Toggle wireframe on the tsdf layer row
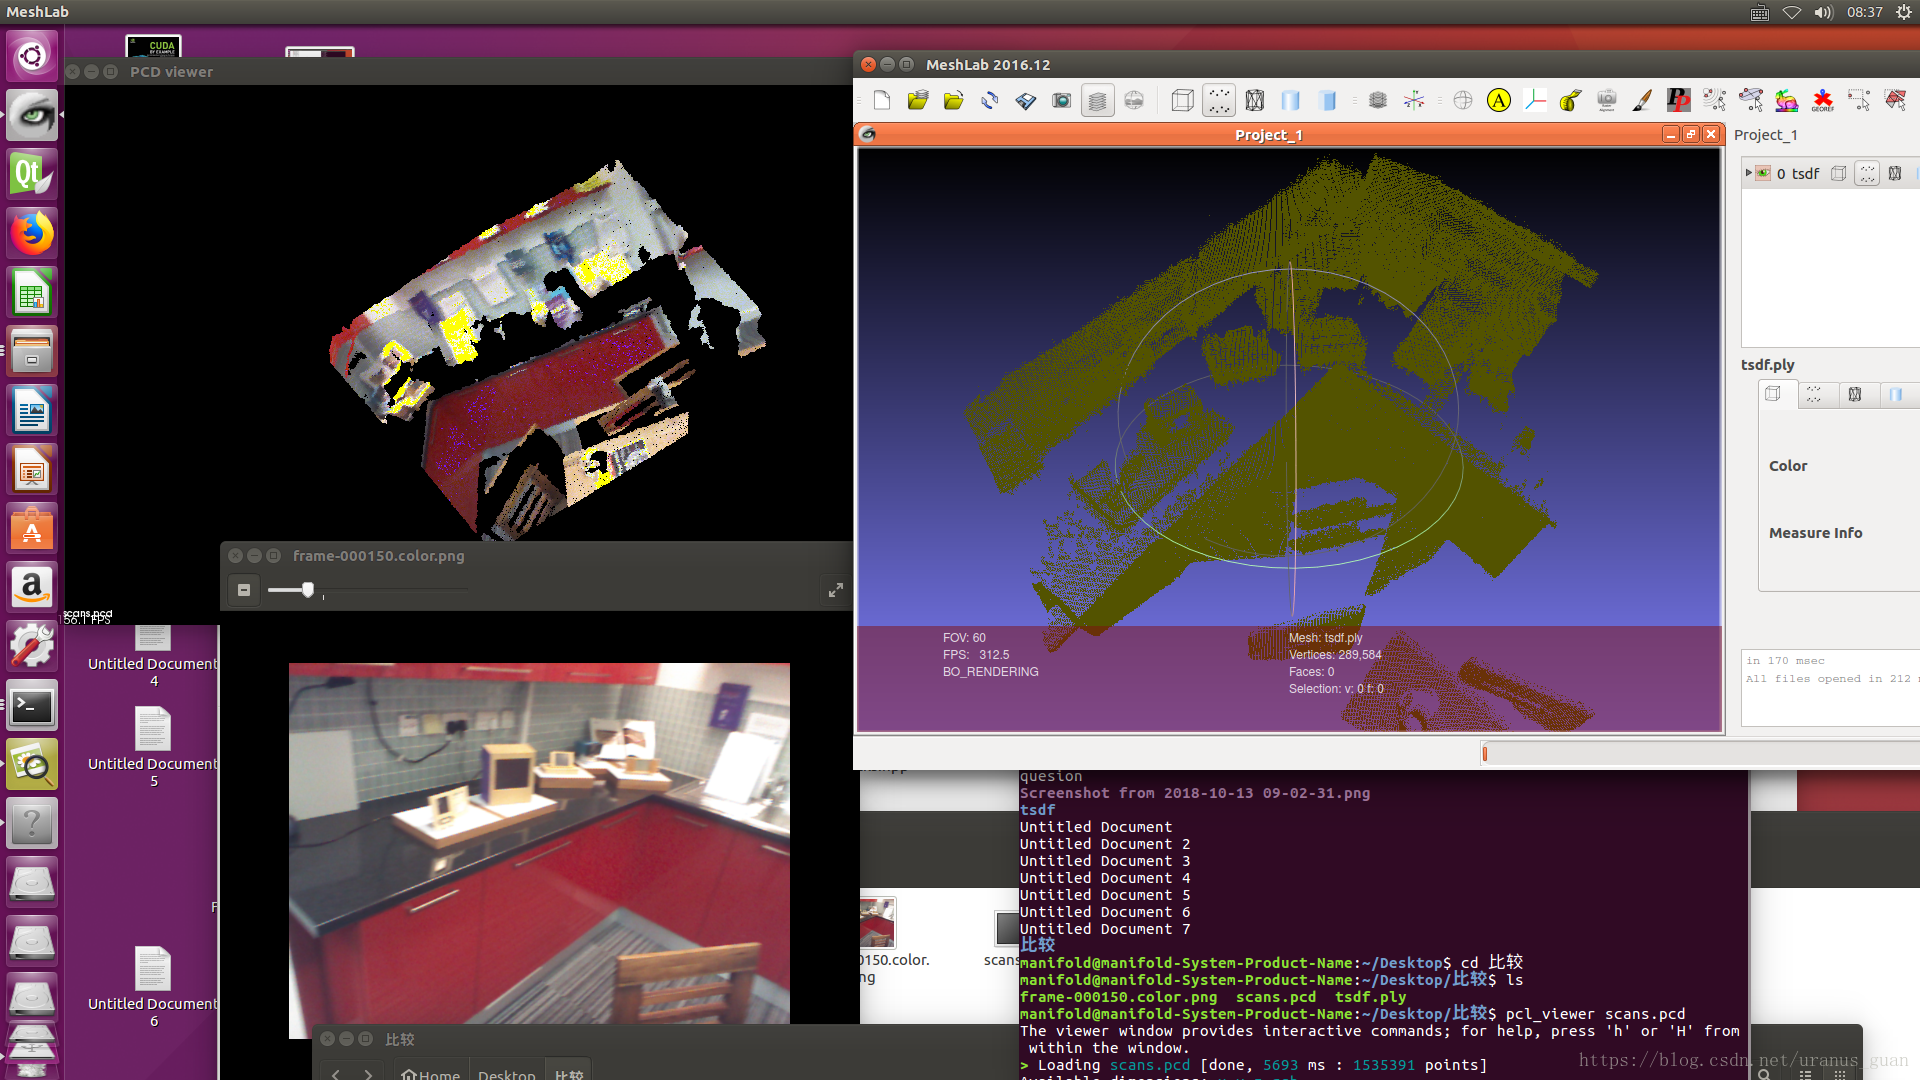The width and height of the screenshot is (1920, 1080). point(1895,173)
